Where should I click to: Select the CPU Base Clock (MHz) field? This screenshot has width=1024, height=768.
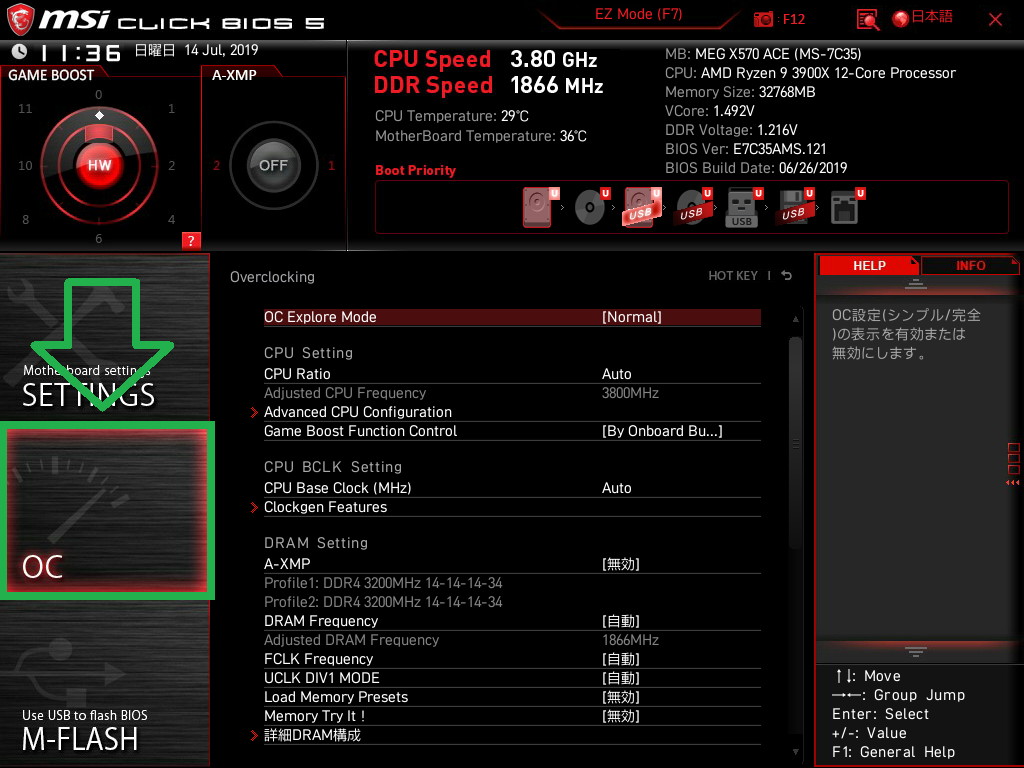512,488
